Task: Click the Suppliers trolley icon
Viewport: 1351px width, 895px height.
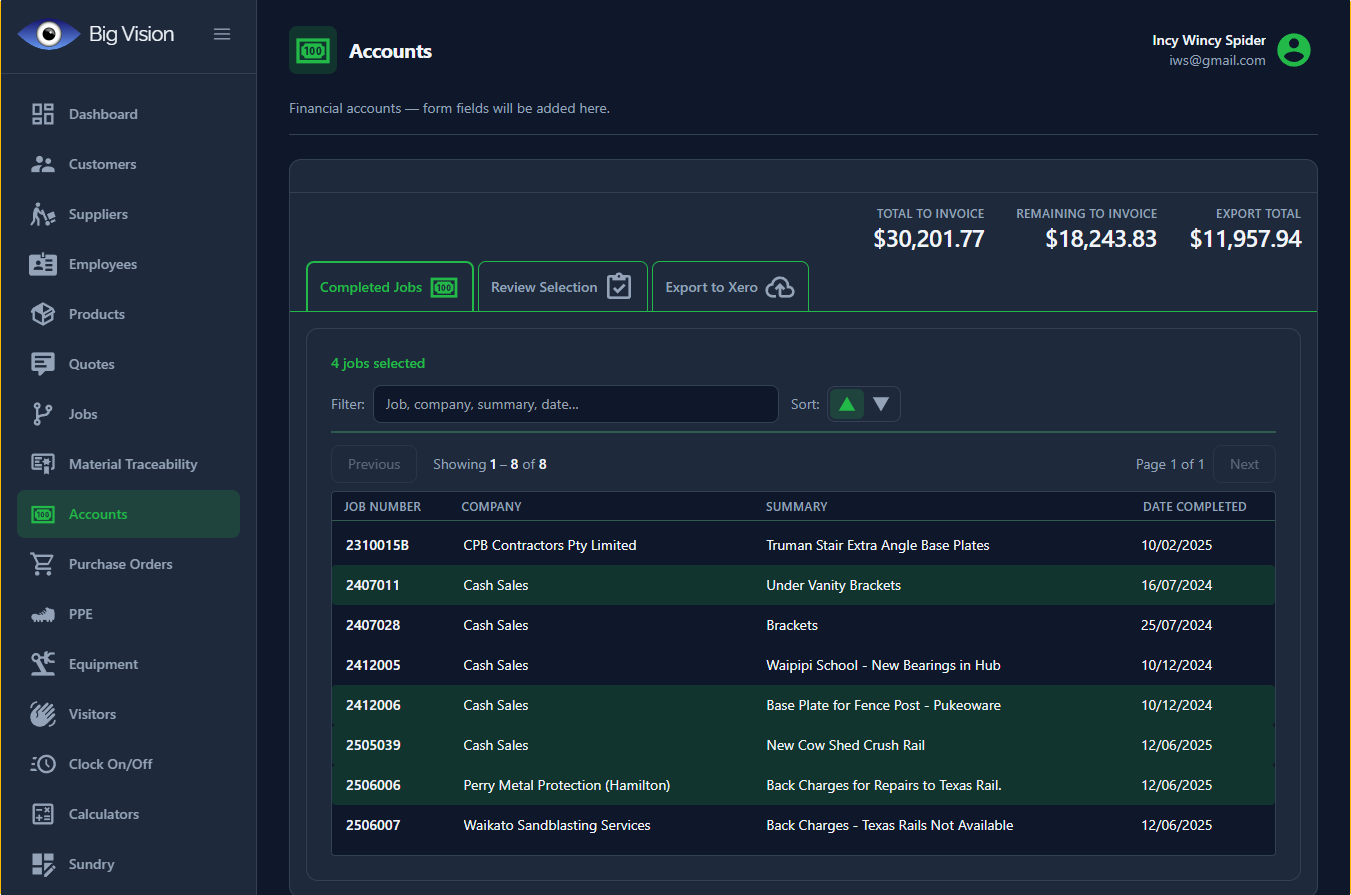Action: click(x=43, y=214)
